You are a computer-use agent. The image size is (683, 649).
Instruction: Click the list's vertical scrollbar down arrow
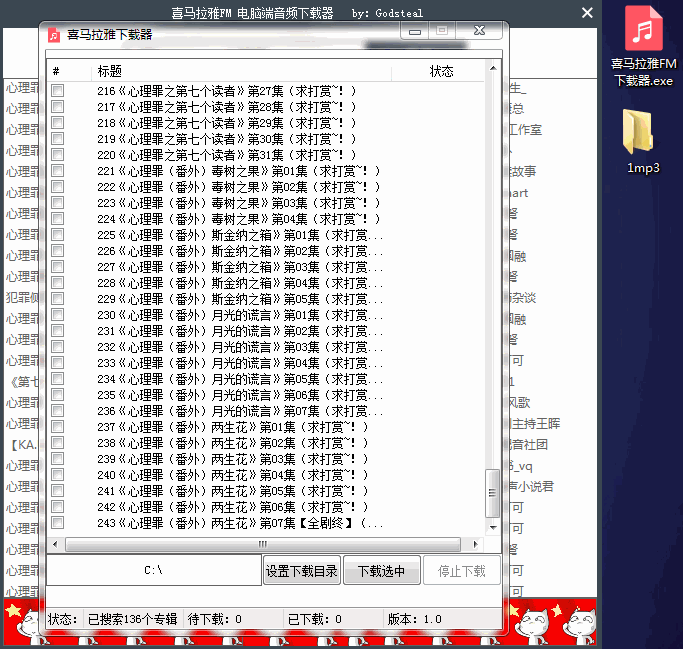point(491,529)
